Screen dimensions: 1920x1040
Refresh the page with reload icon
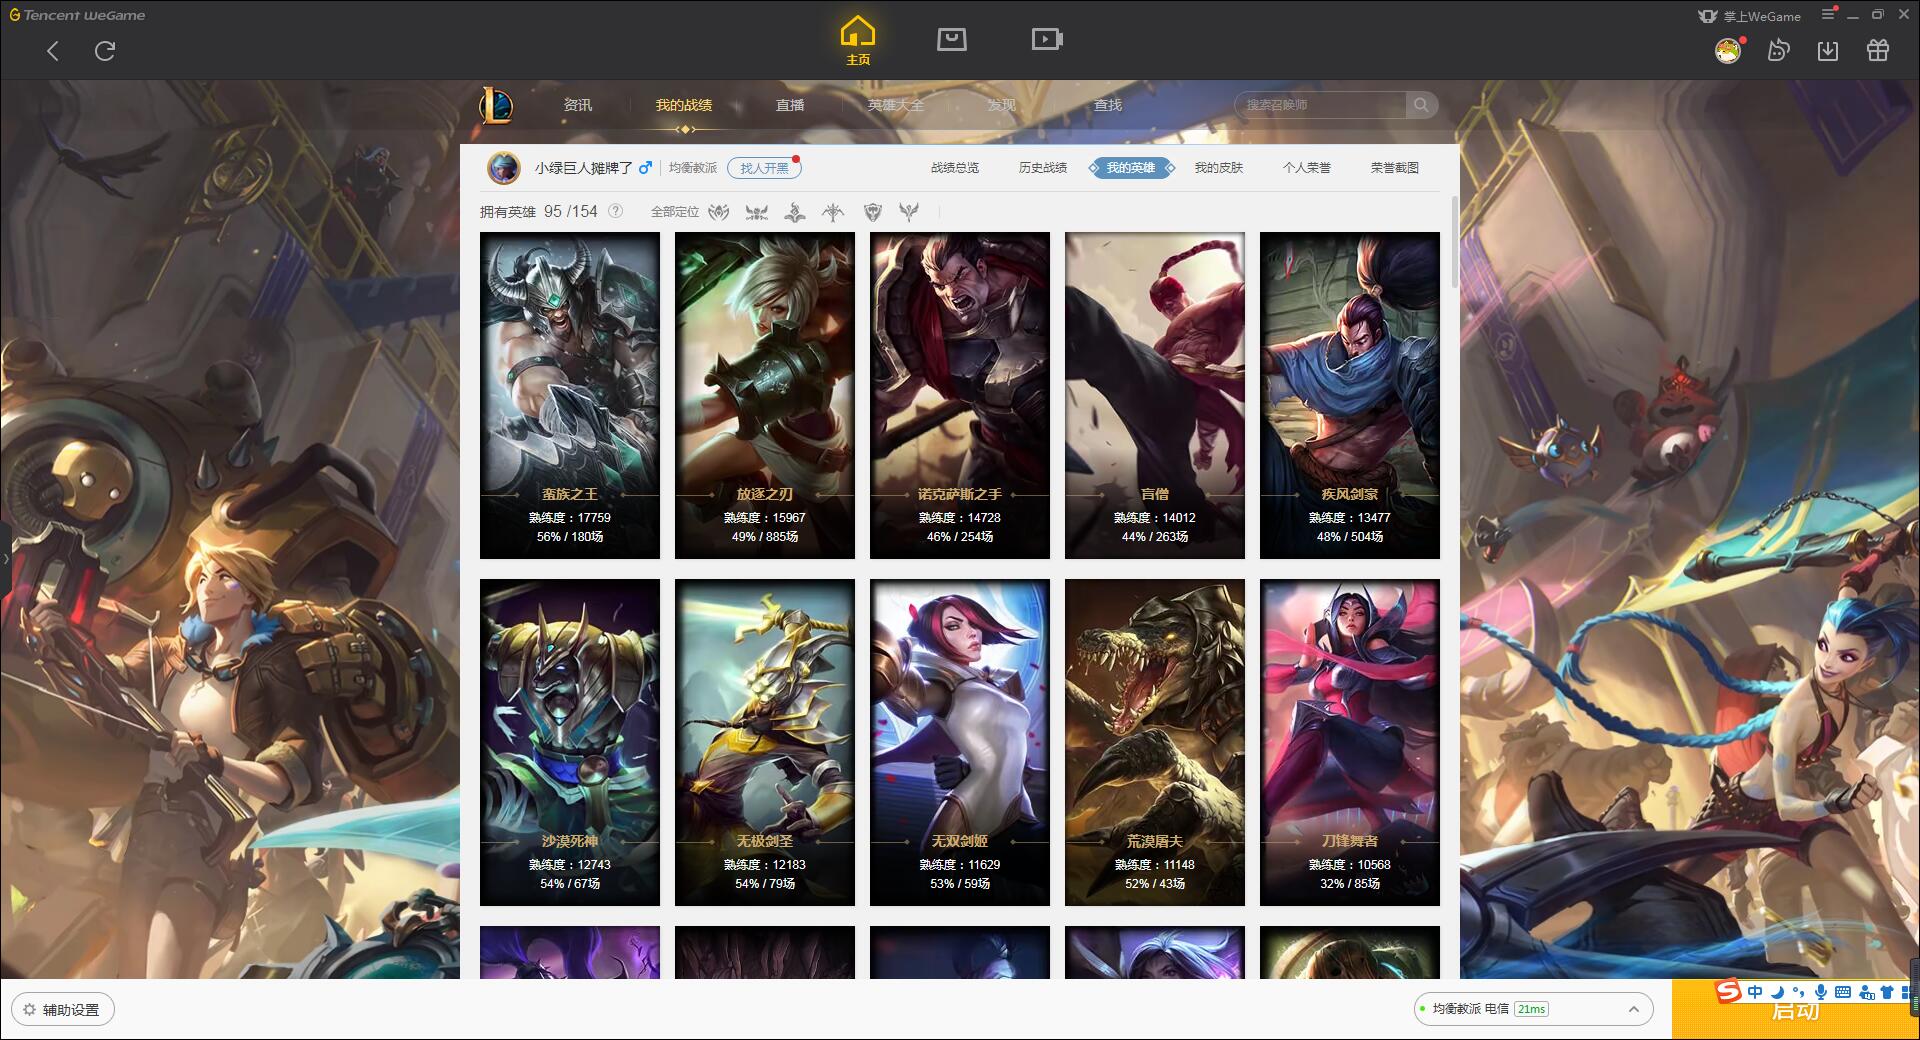coord(105,51)
